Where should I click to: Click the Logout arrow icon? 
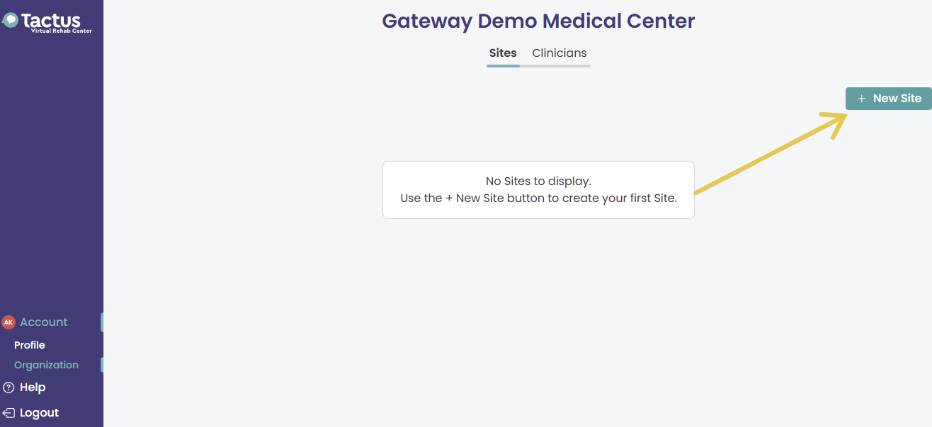coord(8,413)
